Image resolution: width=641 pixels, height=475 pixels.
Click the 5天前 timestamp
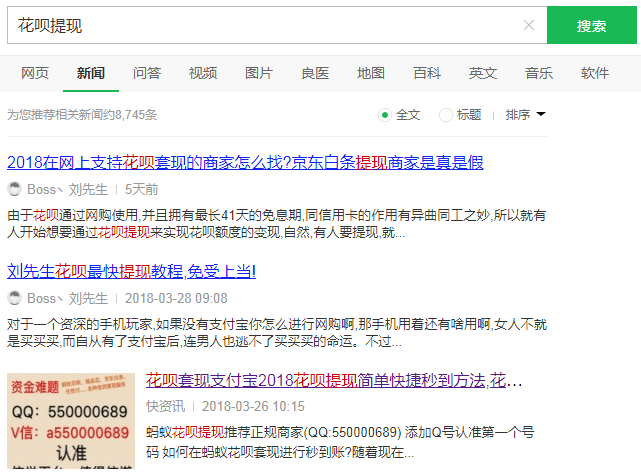tap(141, 189)
